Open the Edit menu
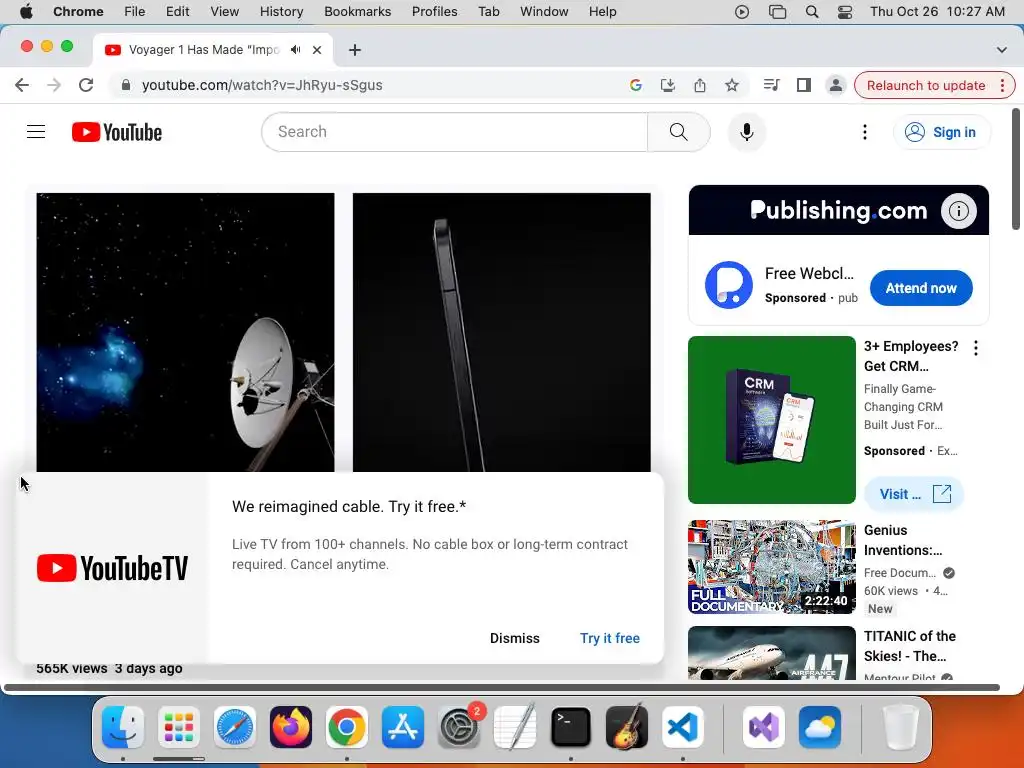1024x768 pixels. pos(177,12)
